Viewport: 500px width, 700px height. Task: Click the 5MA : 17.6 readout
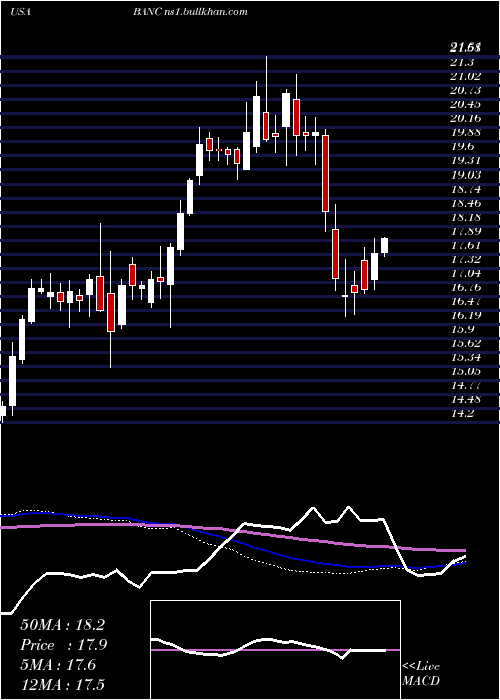pyautogui.click(x=58, y=665)
